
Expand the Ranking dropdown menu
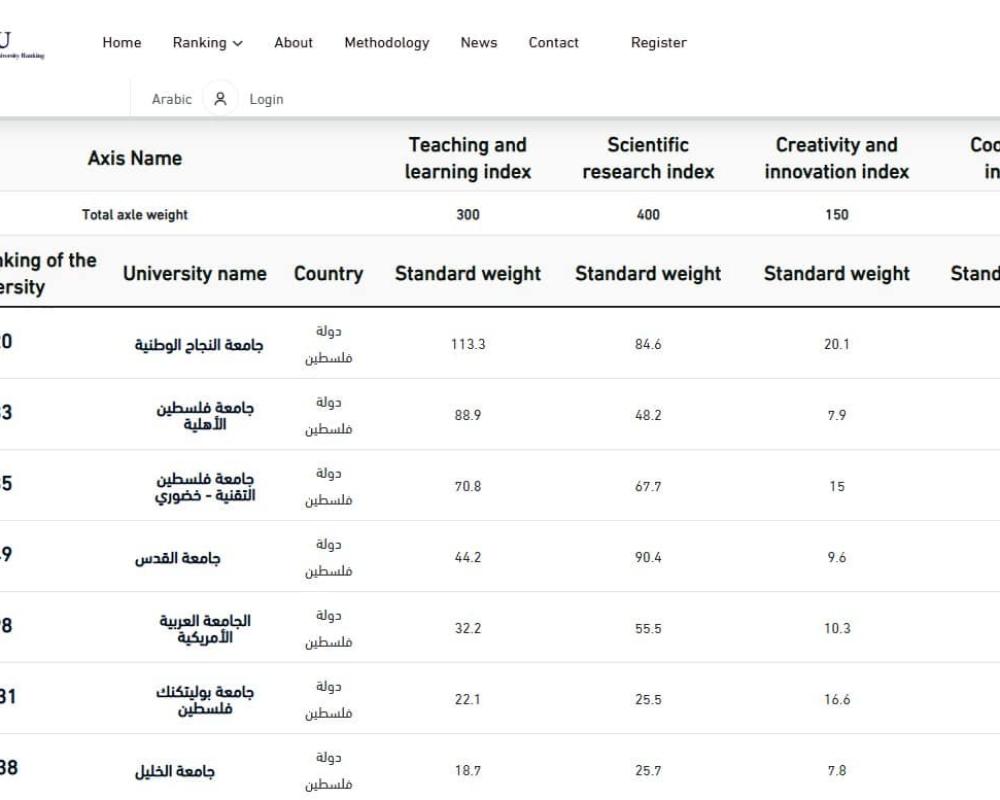[207, 43]
